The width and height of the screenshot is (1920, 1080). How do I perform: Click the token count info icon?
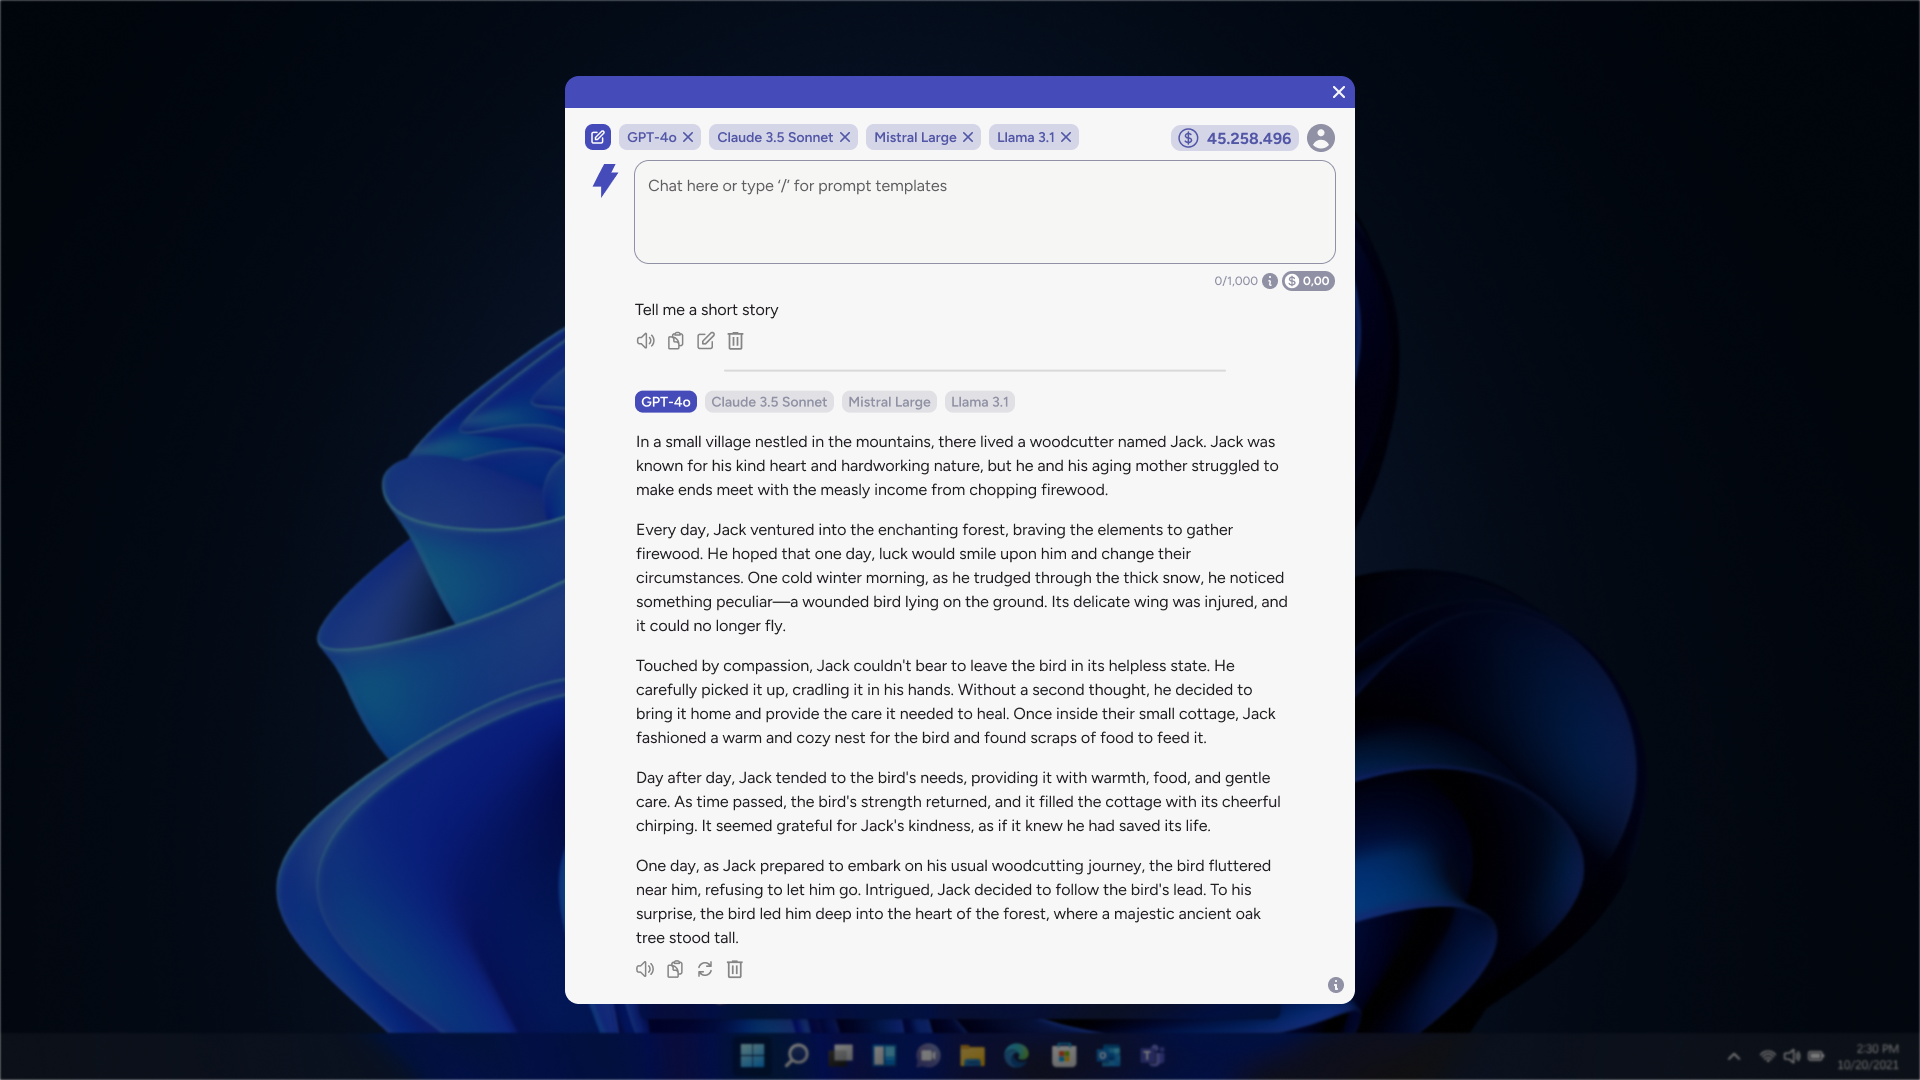click(x=1270, y=281)
